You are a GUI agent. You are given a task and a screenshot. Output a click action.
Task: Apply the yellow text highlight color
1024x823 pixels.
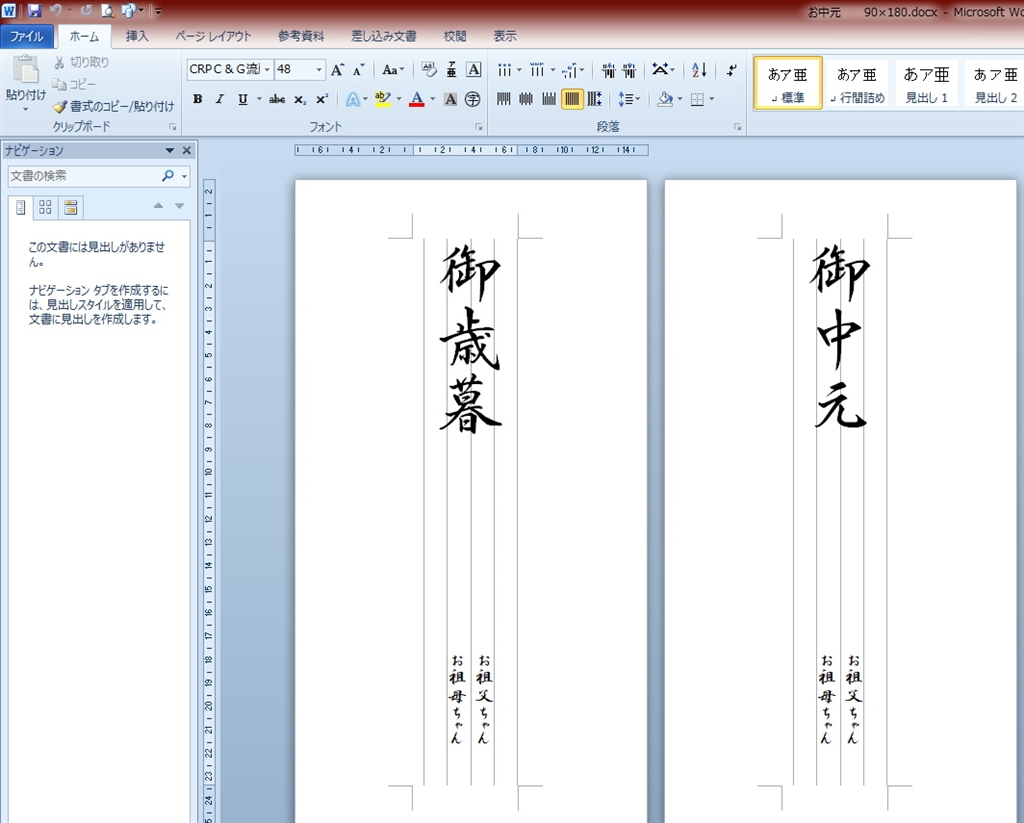coord(383,99)
